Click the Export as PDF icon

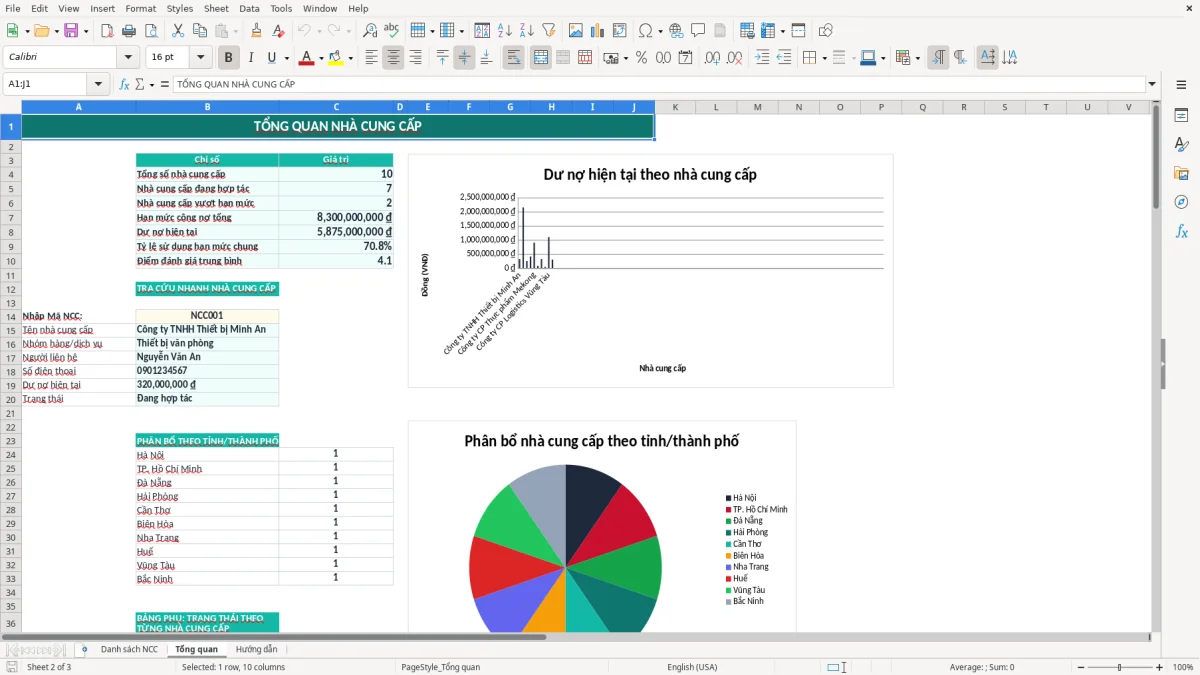[108, 31]
